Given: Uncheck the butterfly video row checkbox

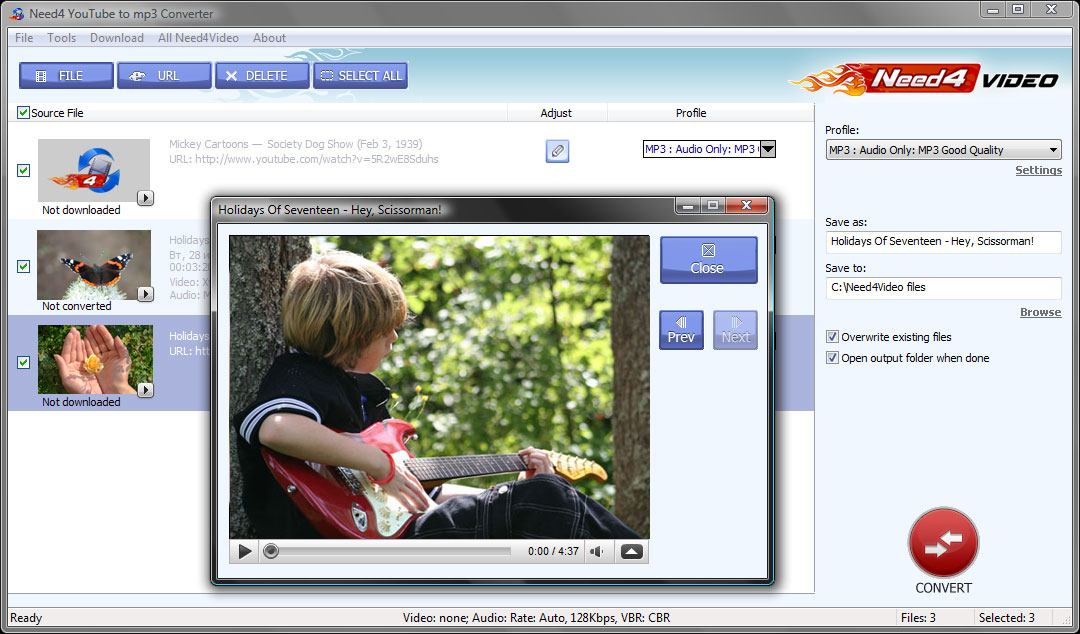Looking at the screenshot, I should [23, 266].
